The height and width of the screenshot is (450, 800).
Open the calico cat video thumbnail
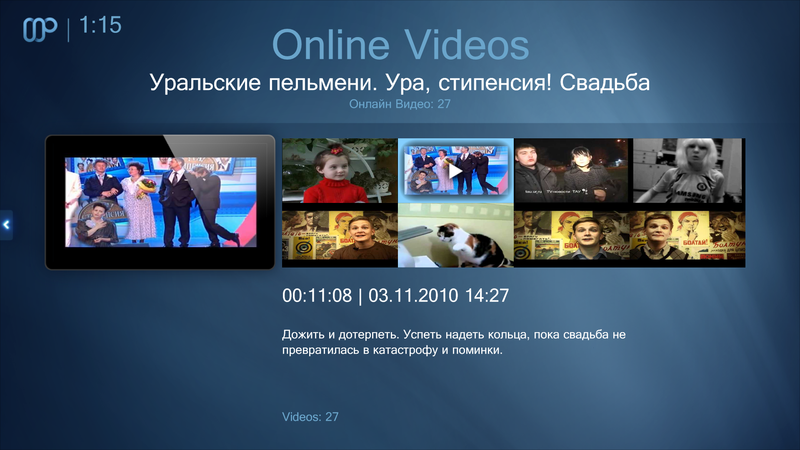point(455,238)
